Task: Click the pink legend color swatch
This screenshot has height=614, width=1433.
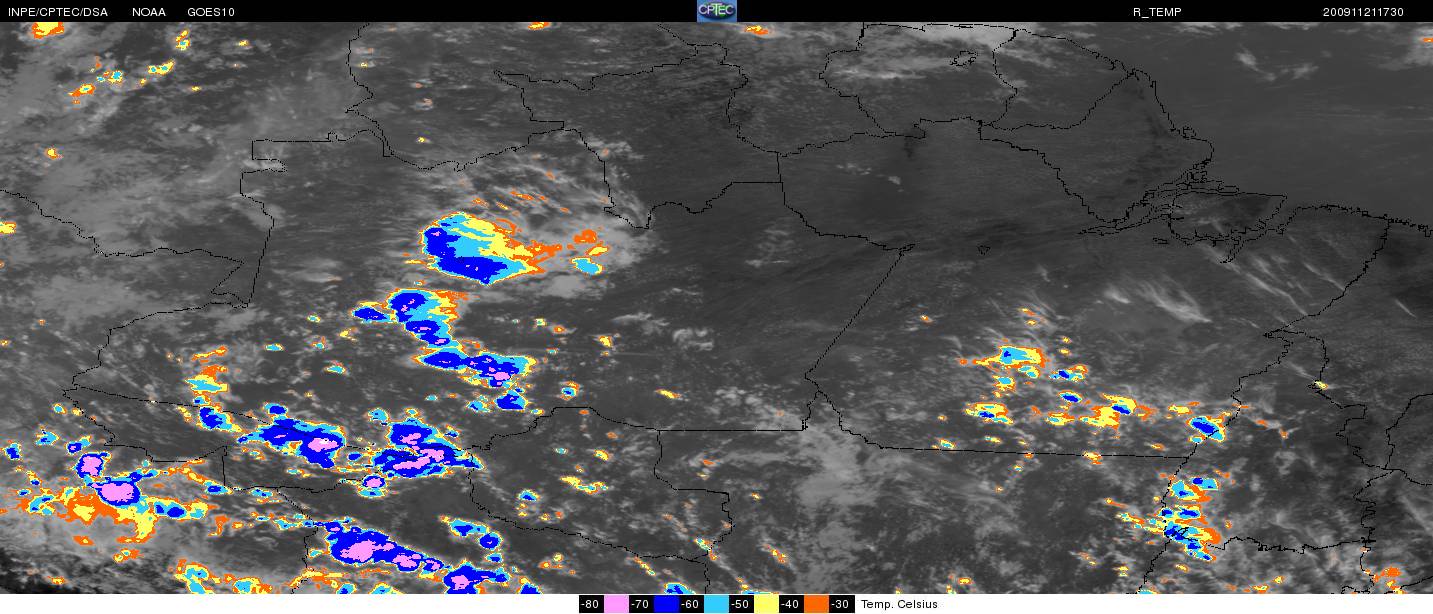Action: coord(616,604)
